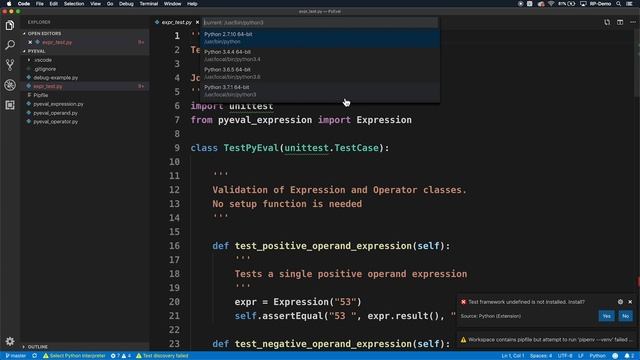Viewport: 640px width, 360px height.
Task: Open errors and warnings count in status bar
Action: click(x=121, y=356)
